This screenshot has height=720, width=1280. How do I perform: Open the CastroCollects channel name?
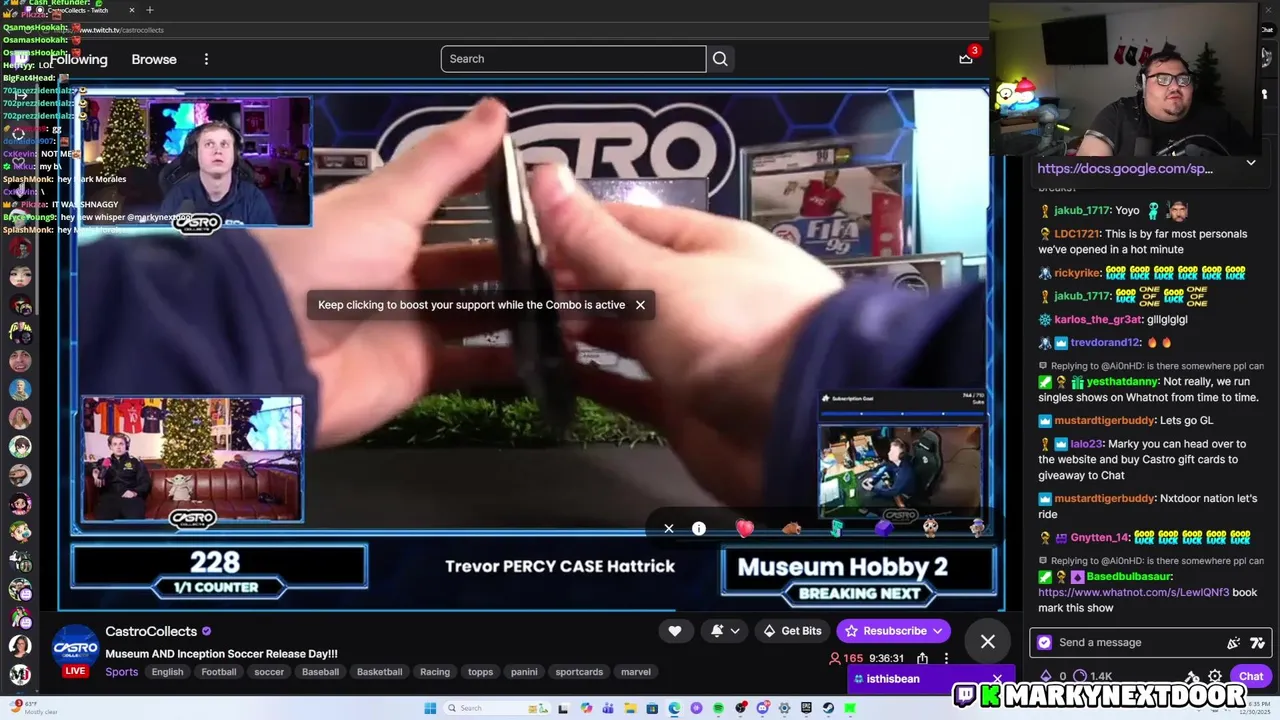pyautogui.click(x=151, y=632)
